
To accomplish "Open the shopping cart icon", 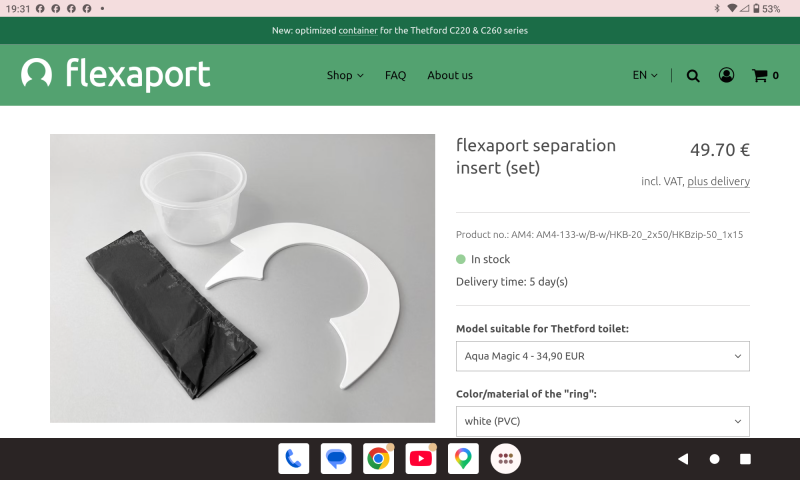I will coord(765,75).
